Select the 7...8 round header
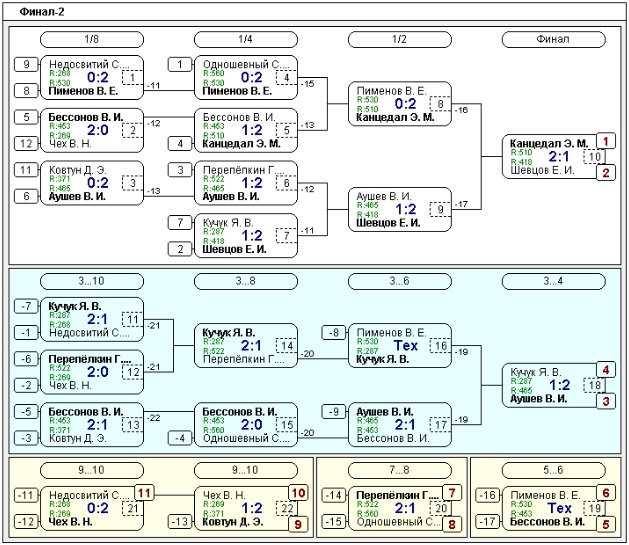Viewport: 629px width, 545px height. (400, 470)
